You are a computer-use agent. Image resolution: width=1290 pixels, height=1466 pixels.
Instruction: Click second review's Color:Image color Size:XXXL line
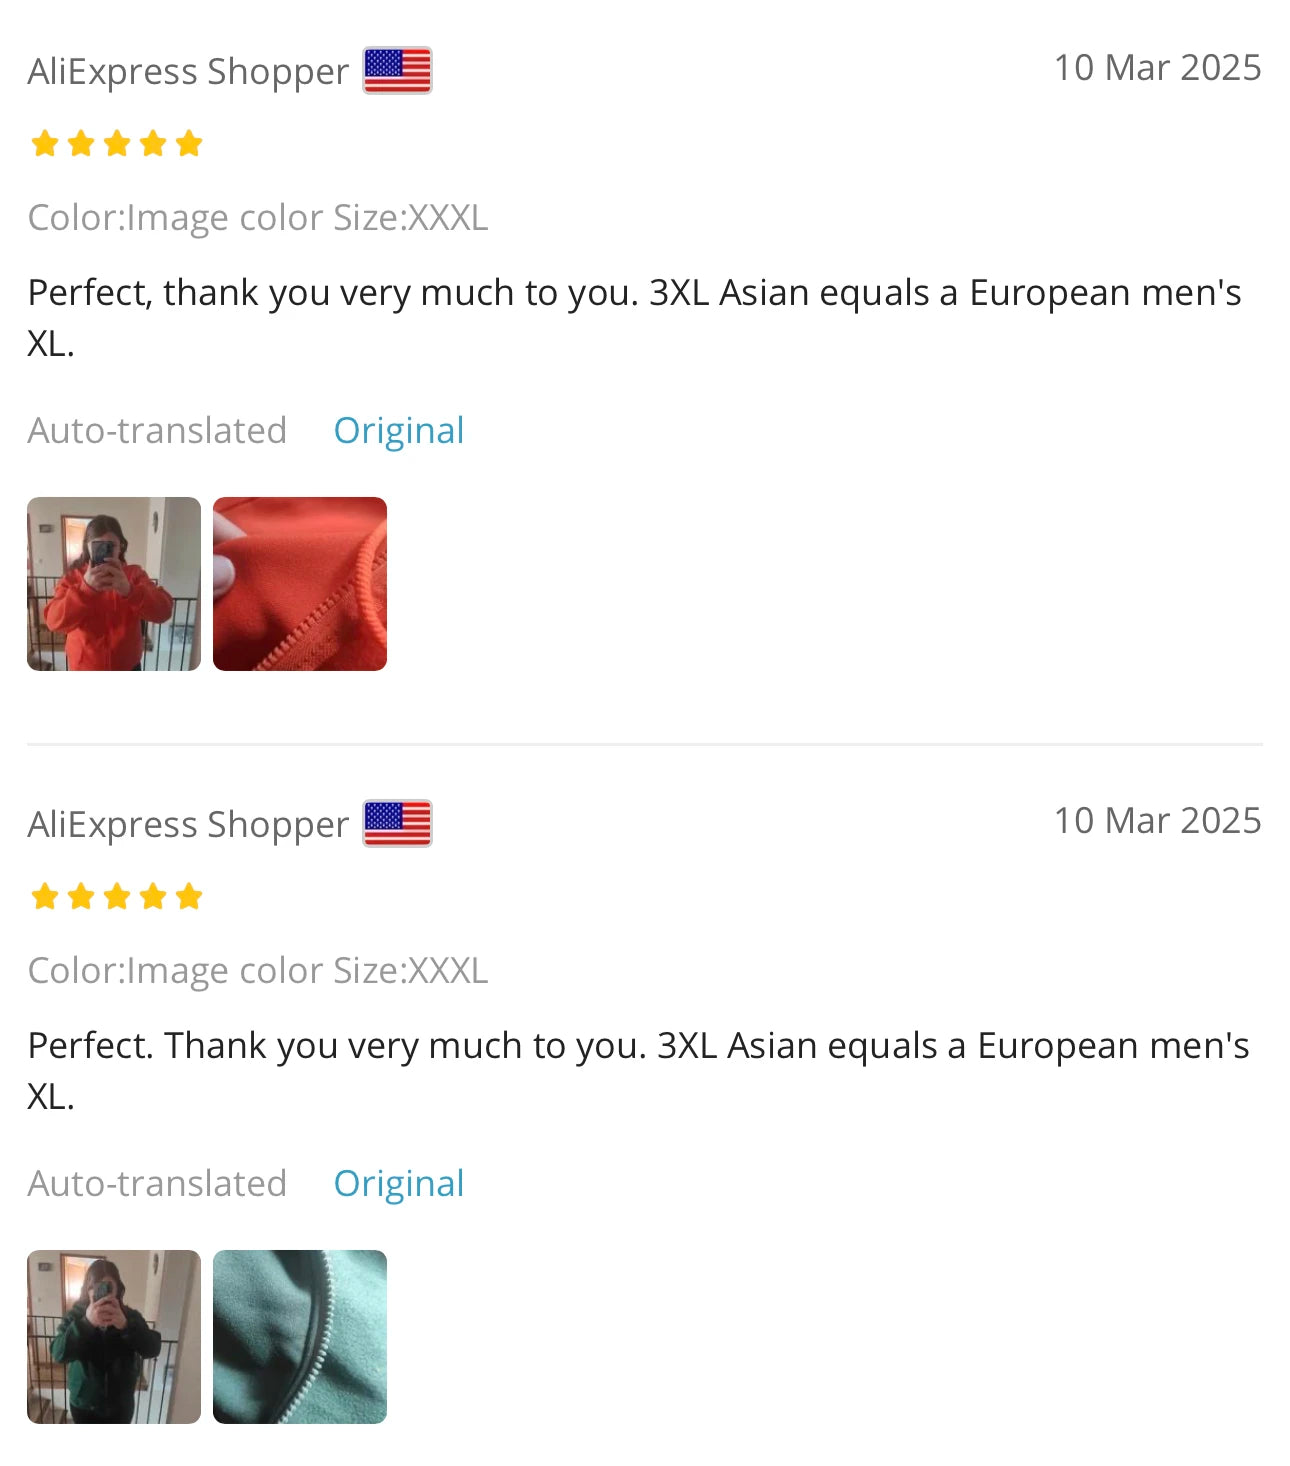[258, 971]
